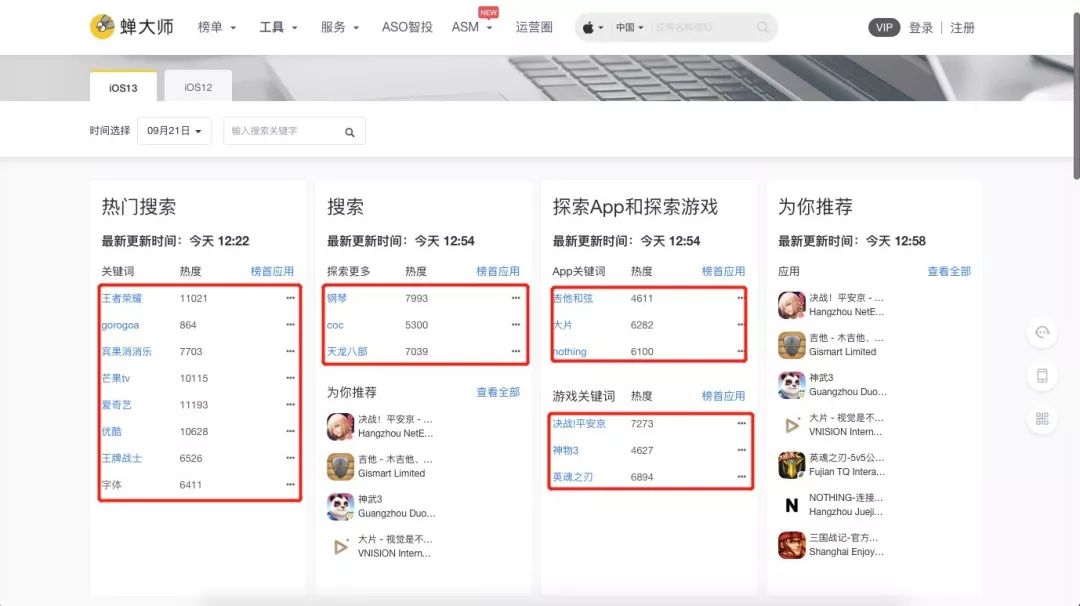Click 榜首应用 beside 游戏关键词

[723, 396]
